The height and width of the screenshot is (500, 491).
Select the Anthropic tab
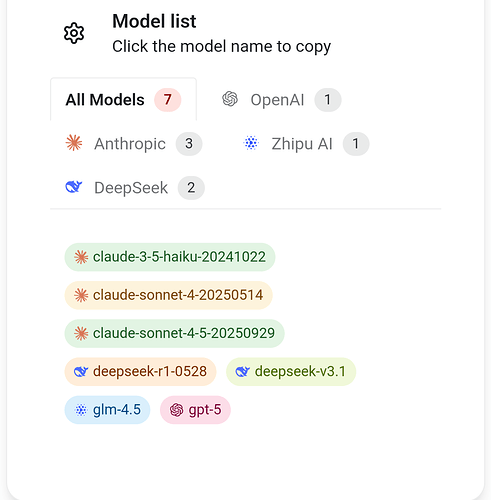134,144
